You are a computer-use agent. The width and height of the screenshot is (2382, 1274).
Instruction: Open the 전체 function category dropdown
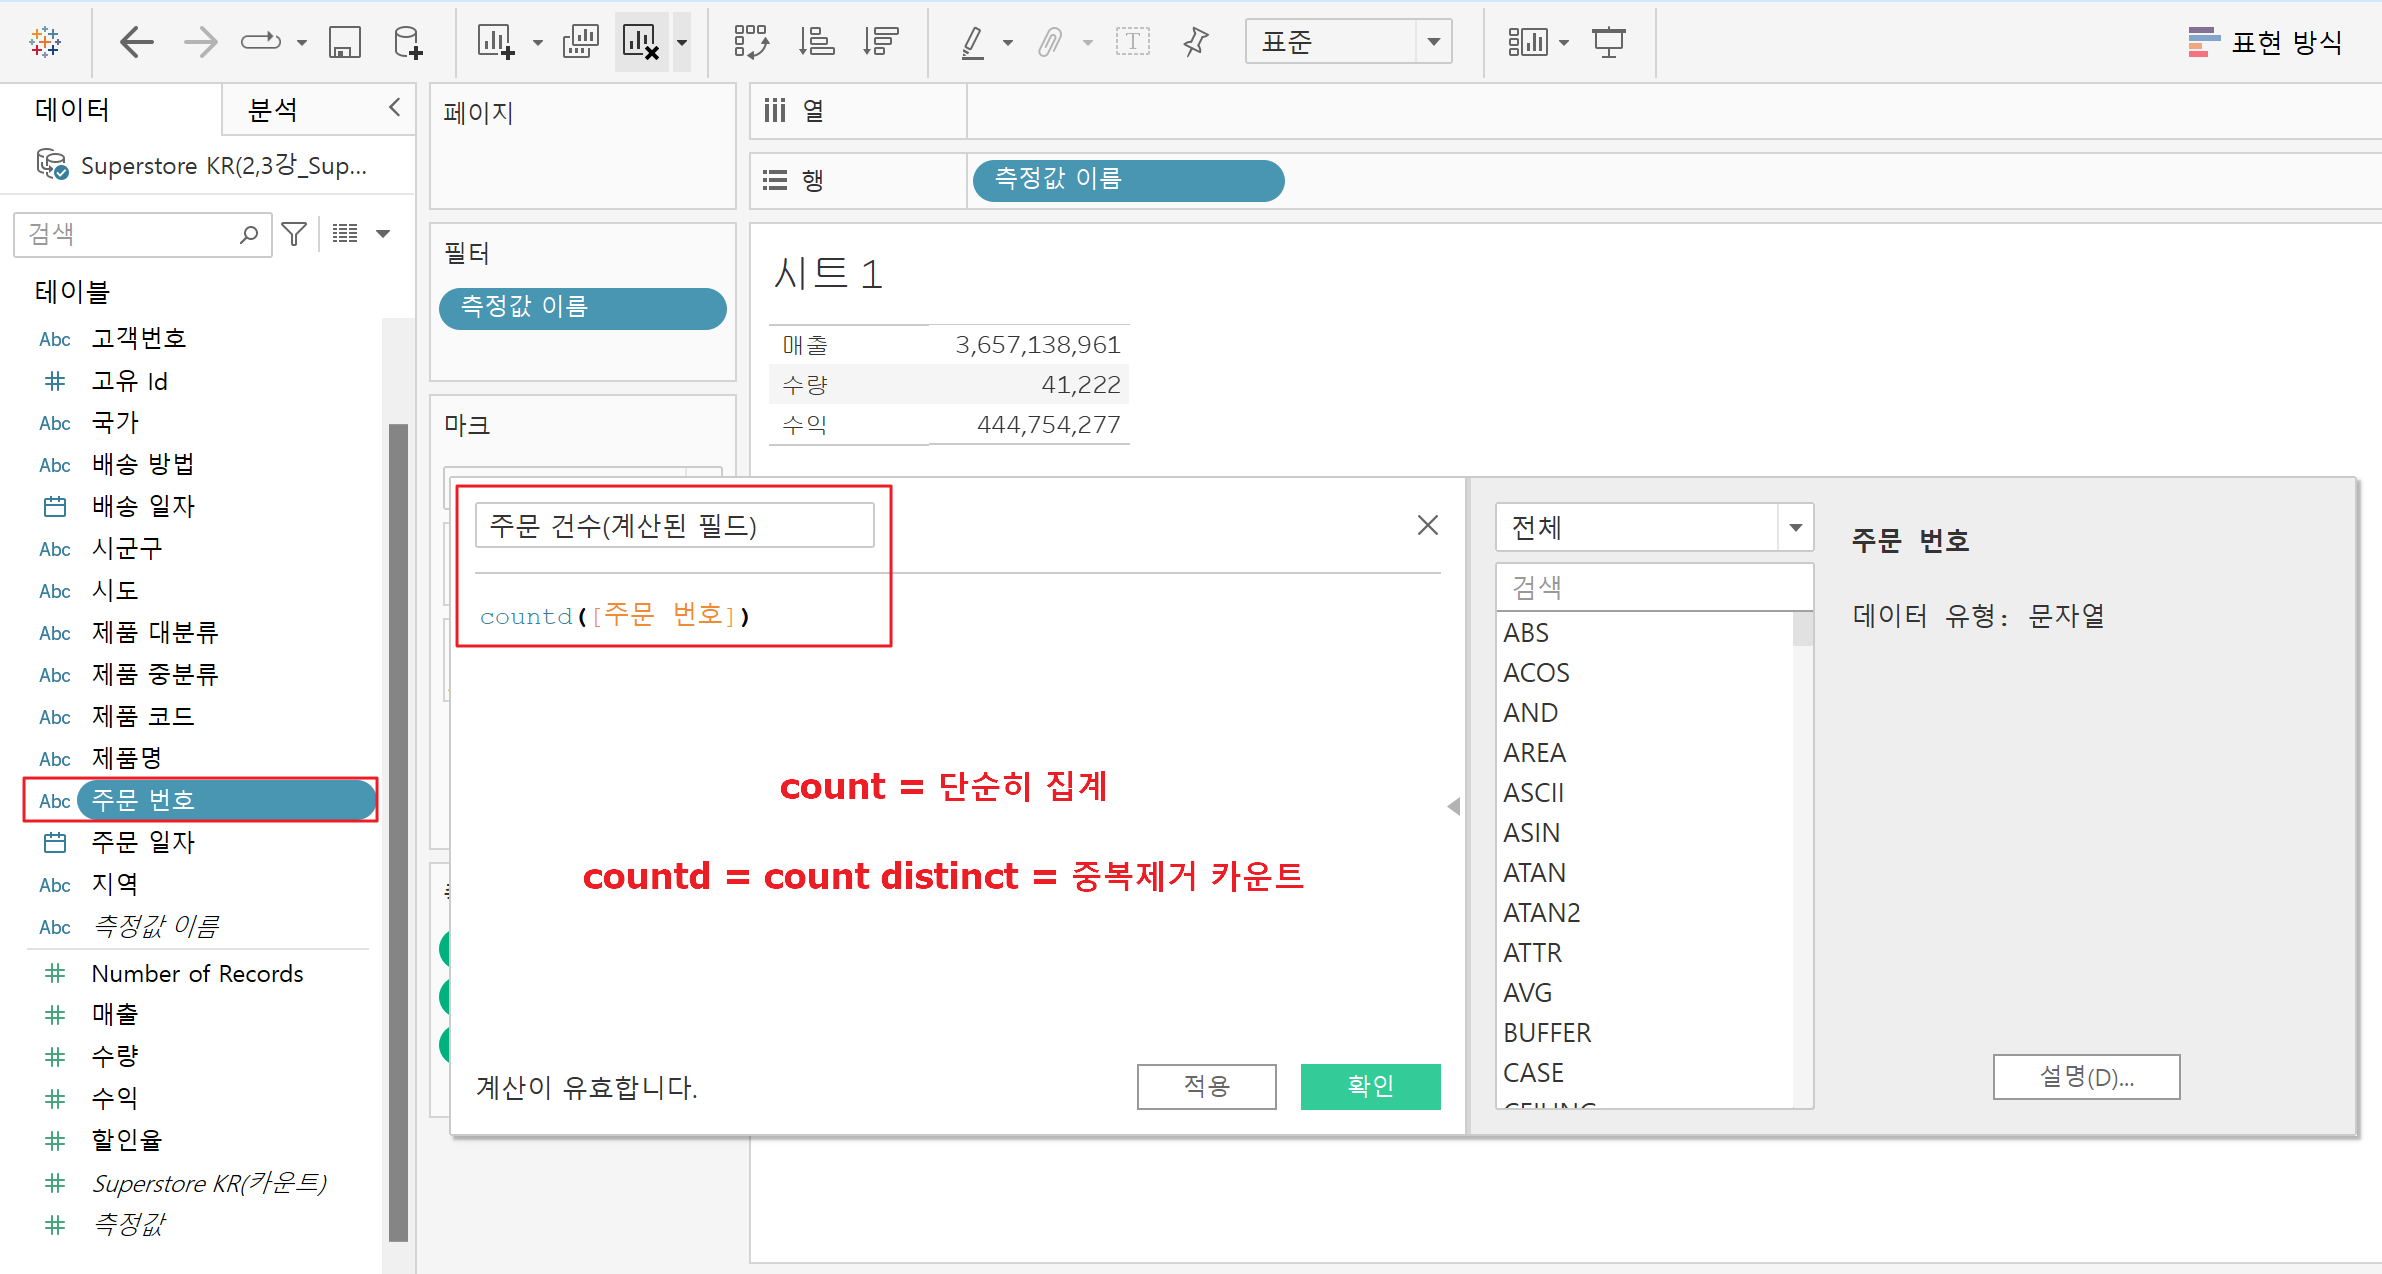click(x=1795, y=527)
